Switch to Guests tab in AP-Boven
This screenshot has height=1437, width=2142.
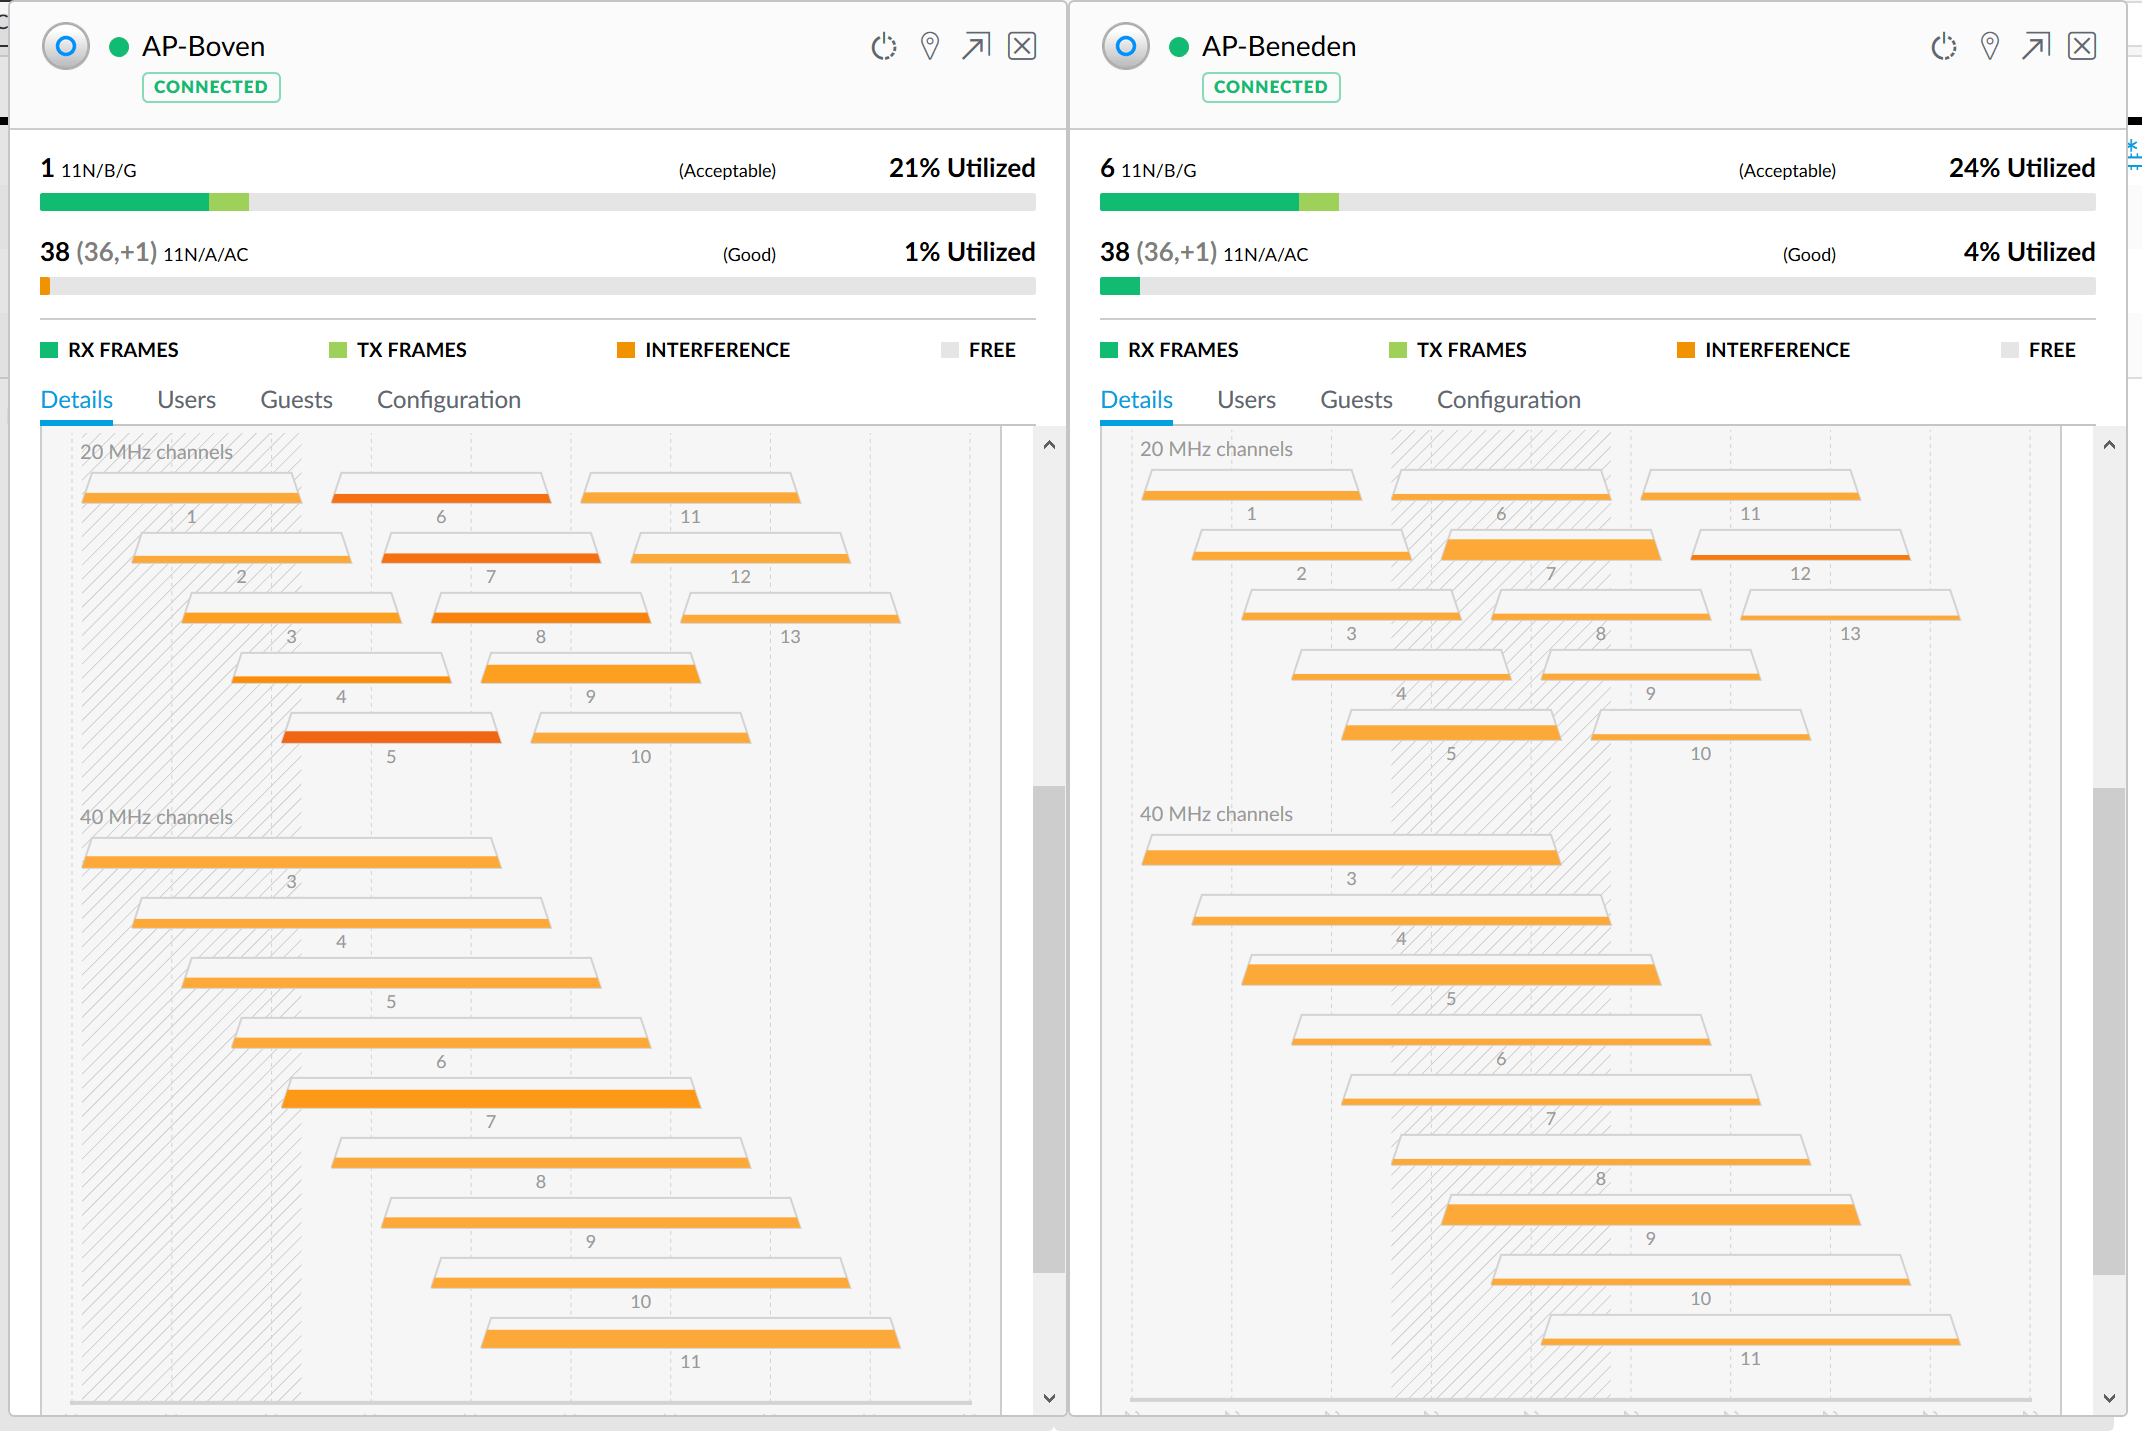point(296,400)
